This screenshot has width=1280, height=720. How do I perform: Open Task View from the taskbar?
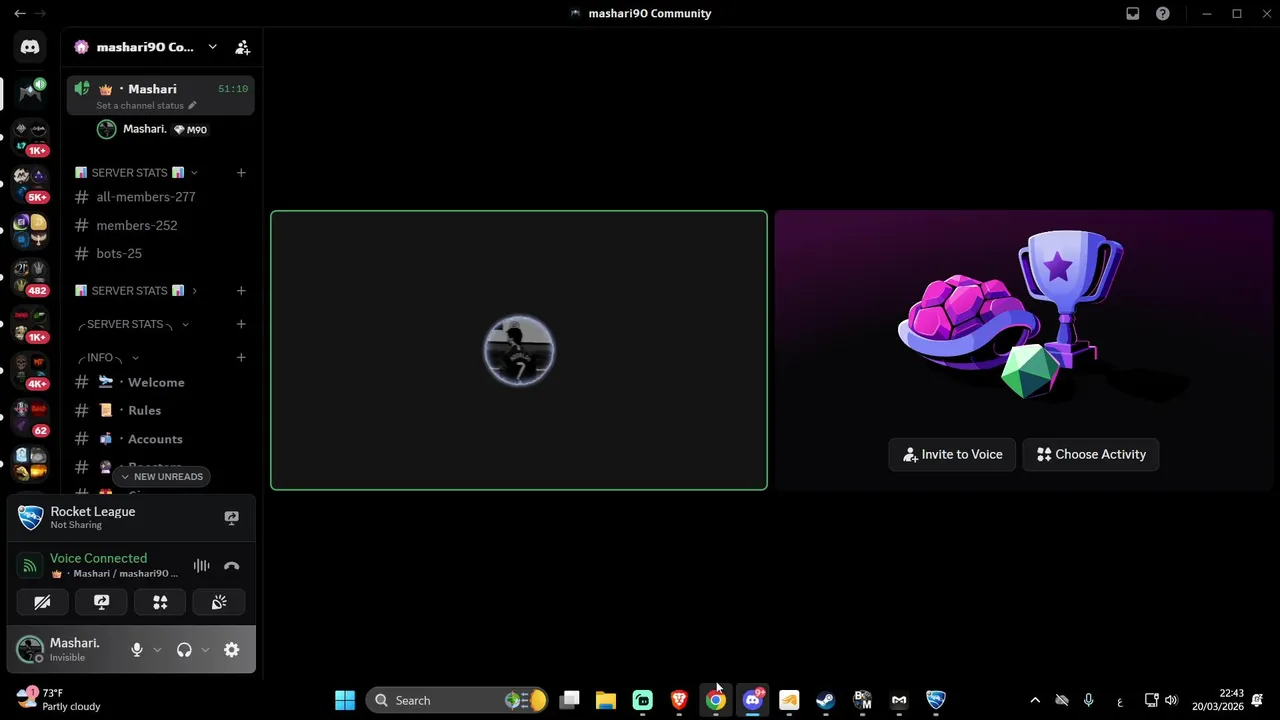[x=569, y=700]
